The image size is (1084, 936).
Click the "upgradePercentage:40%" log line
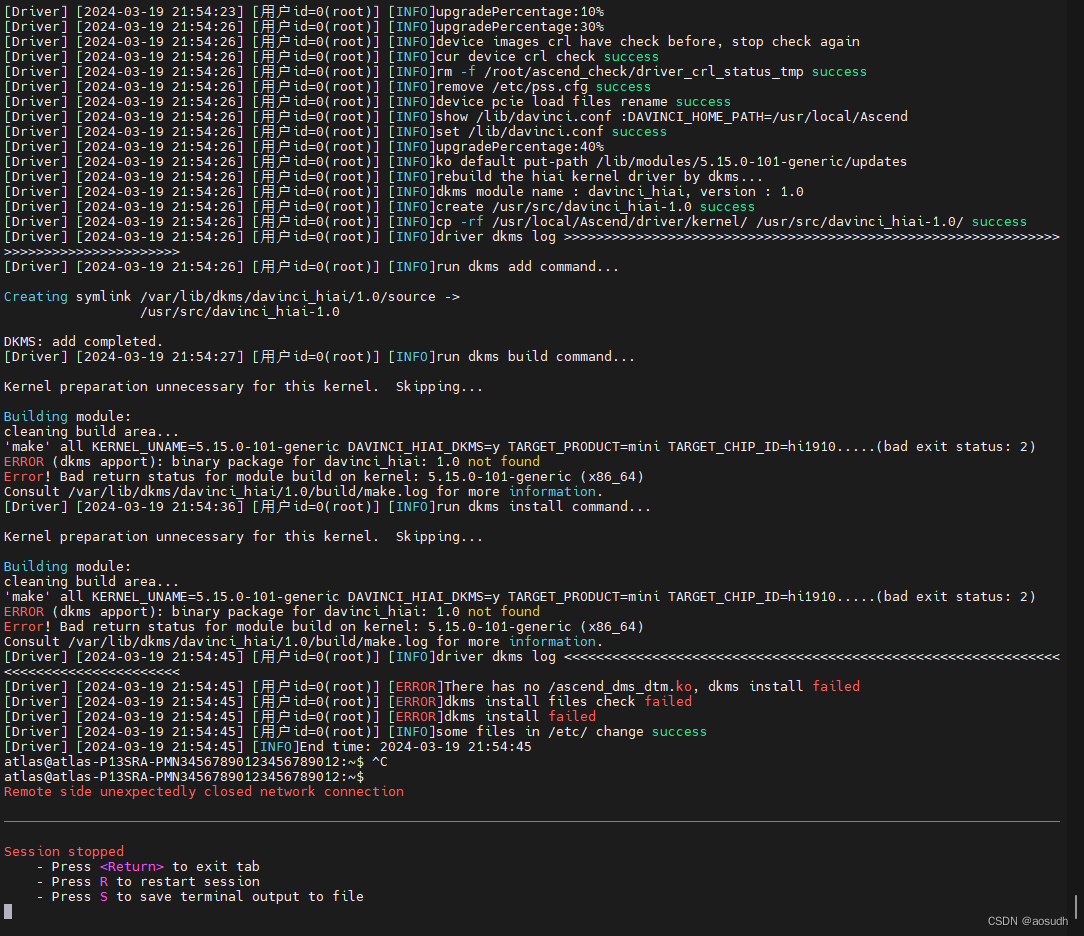(x=304, y=147)
